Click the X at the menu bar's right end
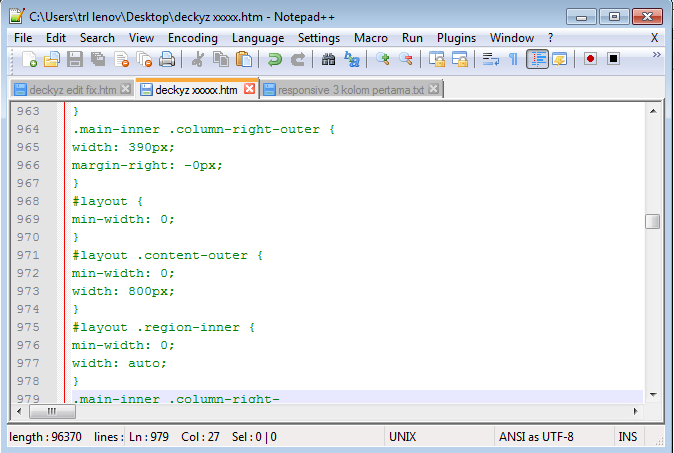The image size is (674, 453). click(654, 38)
